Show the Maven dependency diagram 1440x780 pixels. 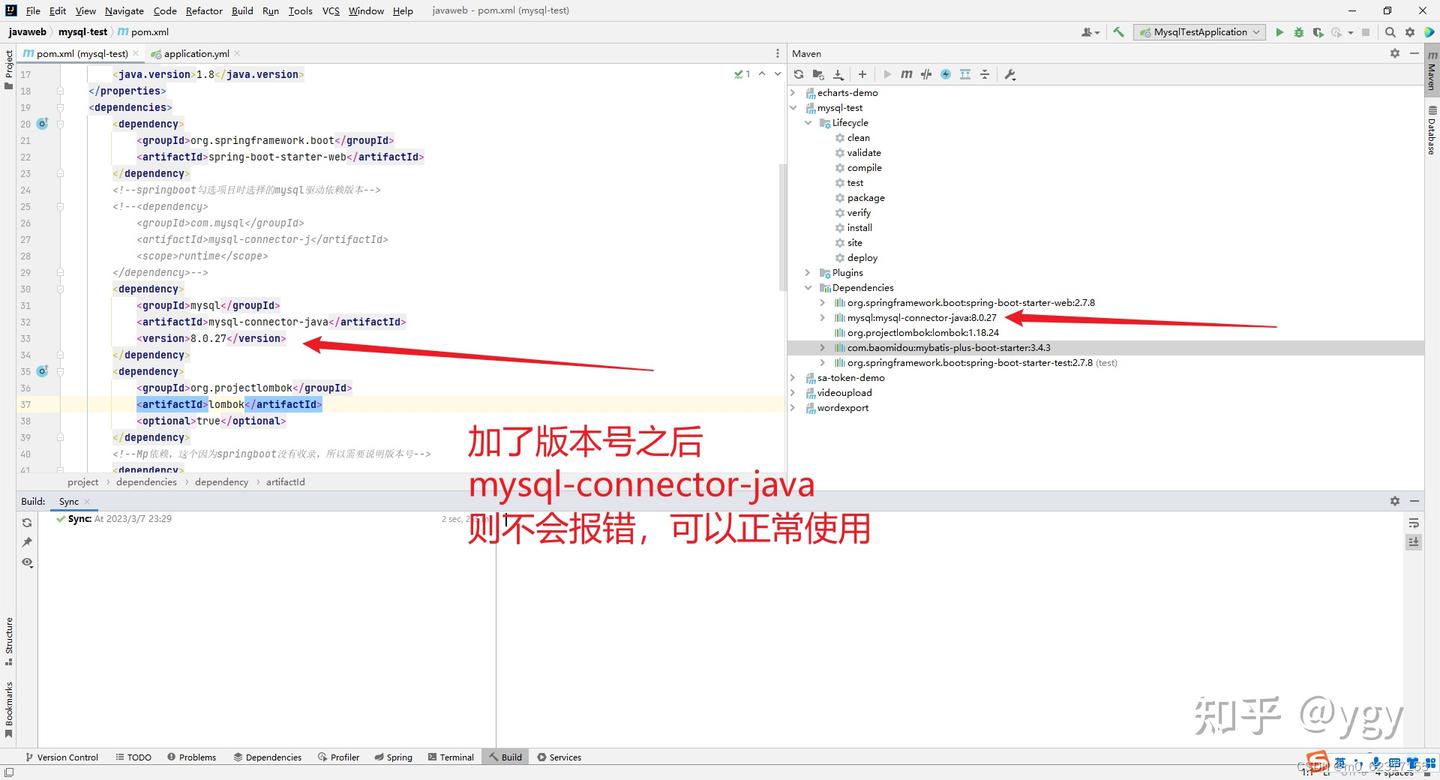966,73
